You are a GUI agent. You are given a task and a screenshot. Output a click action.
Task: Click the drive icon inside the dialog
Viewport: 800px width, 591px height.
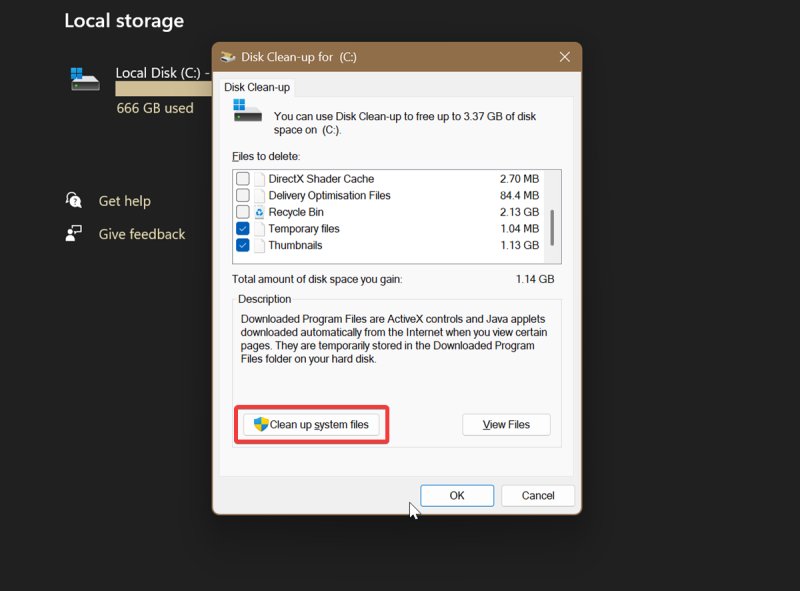coord(247,110)
